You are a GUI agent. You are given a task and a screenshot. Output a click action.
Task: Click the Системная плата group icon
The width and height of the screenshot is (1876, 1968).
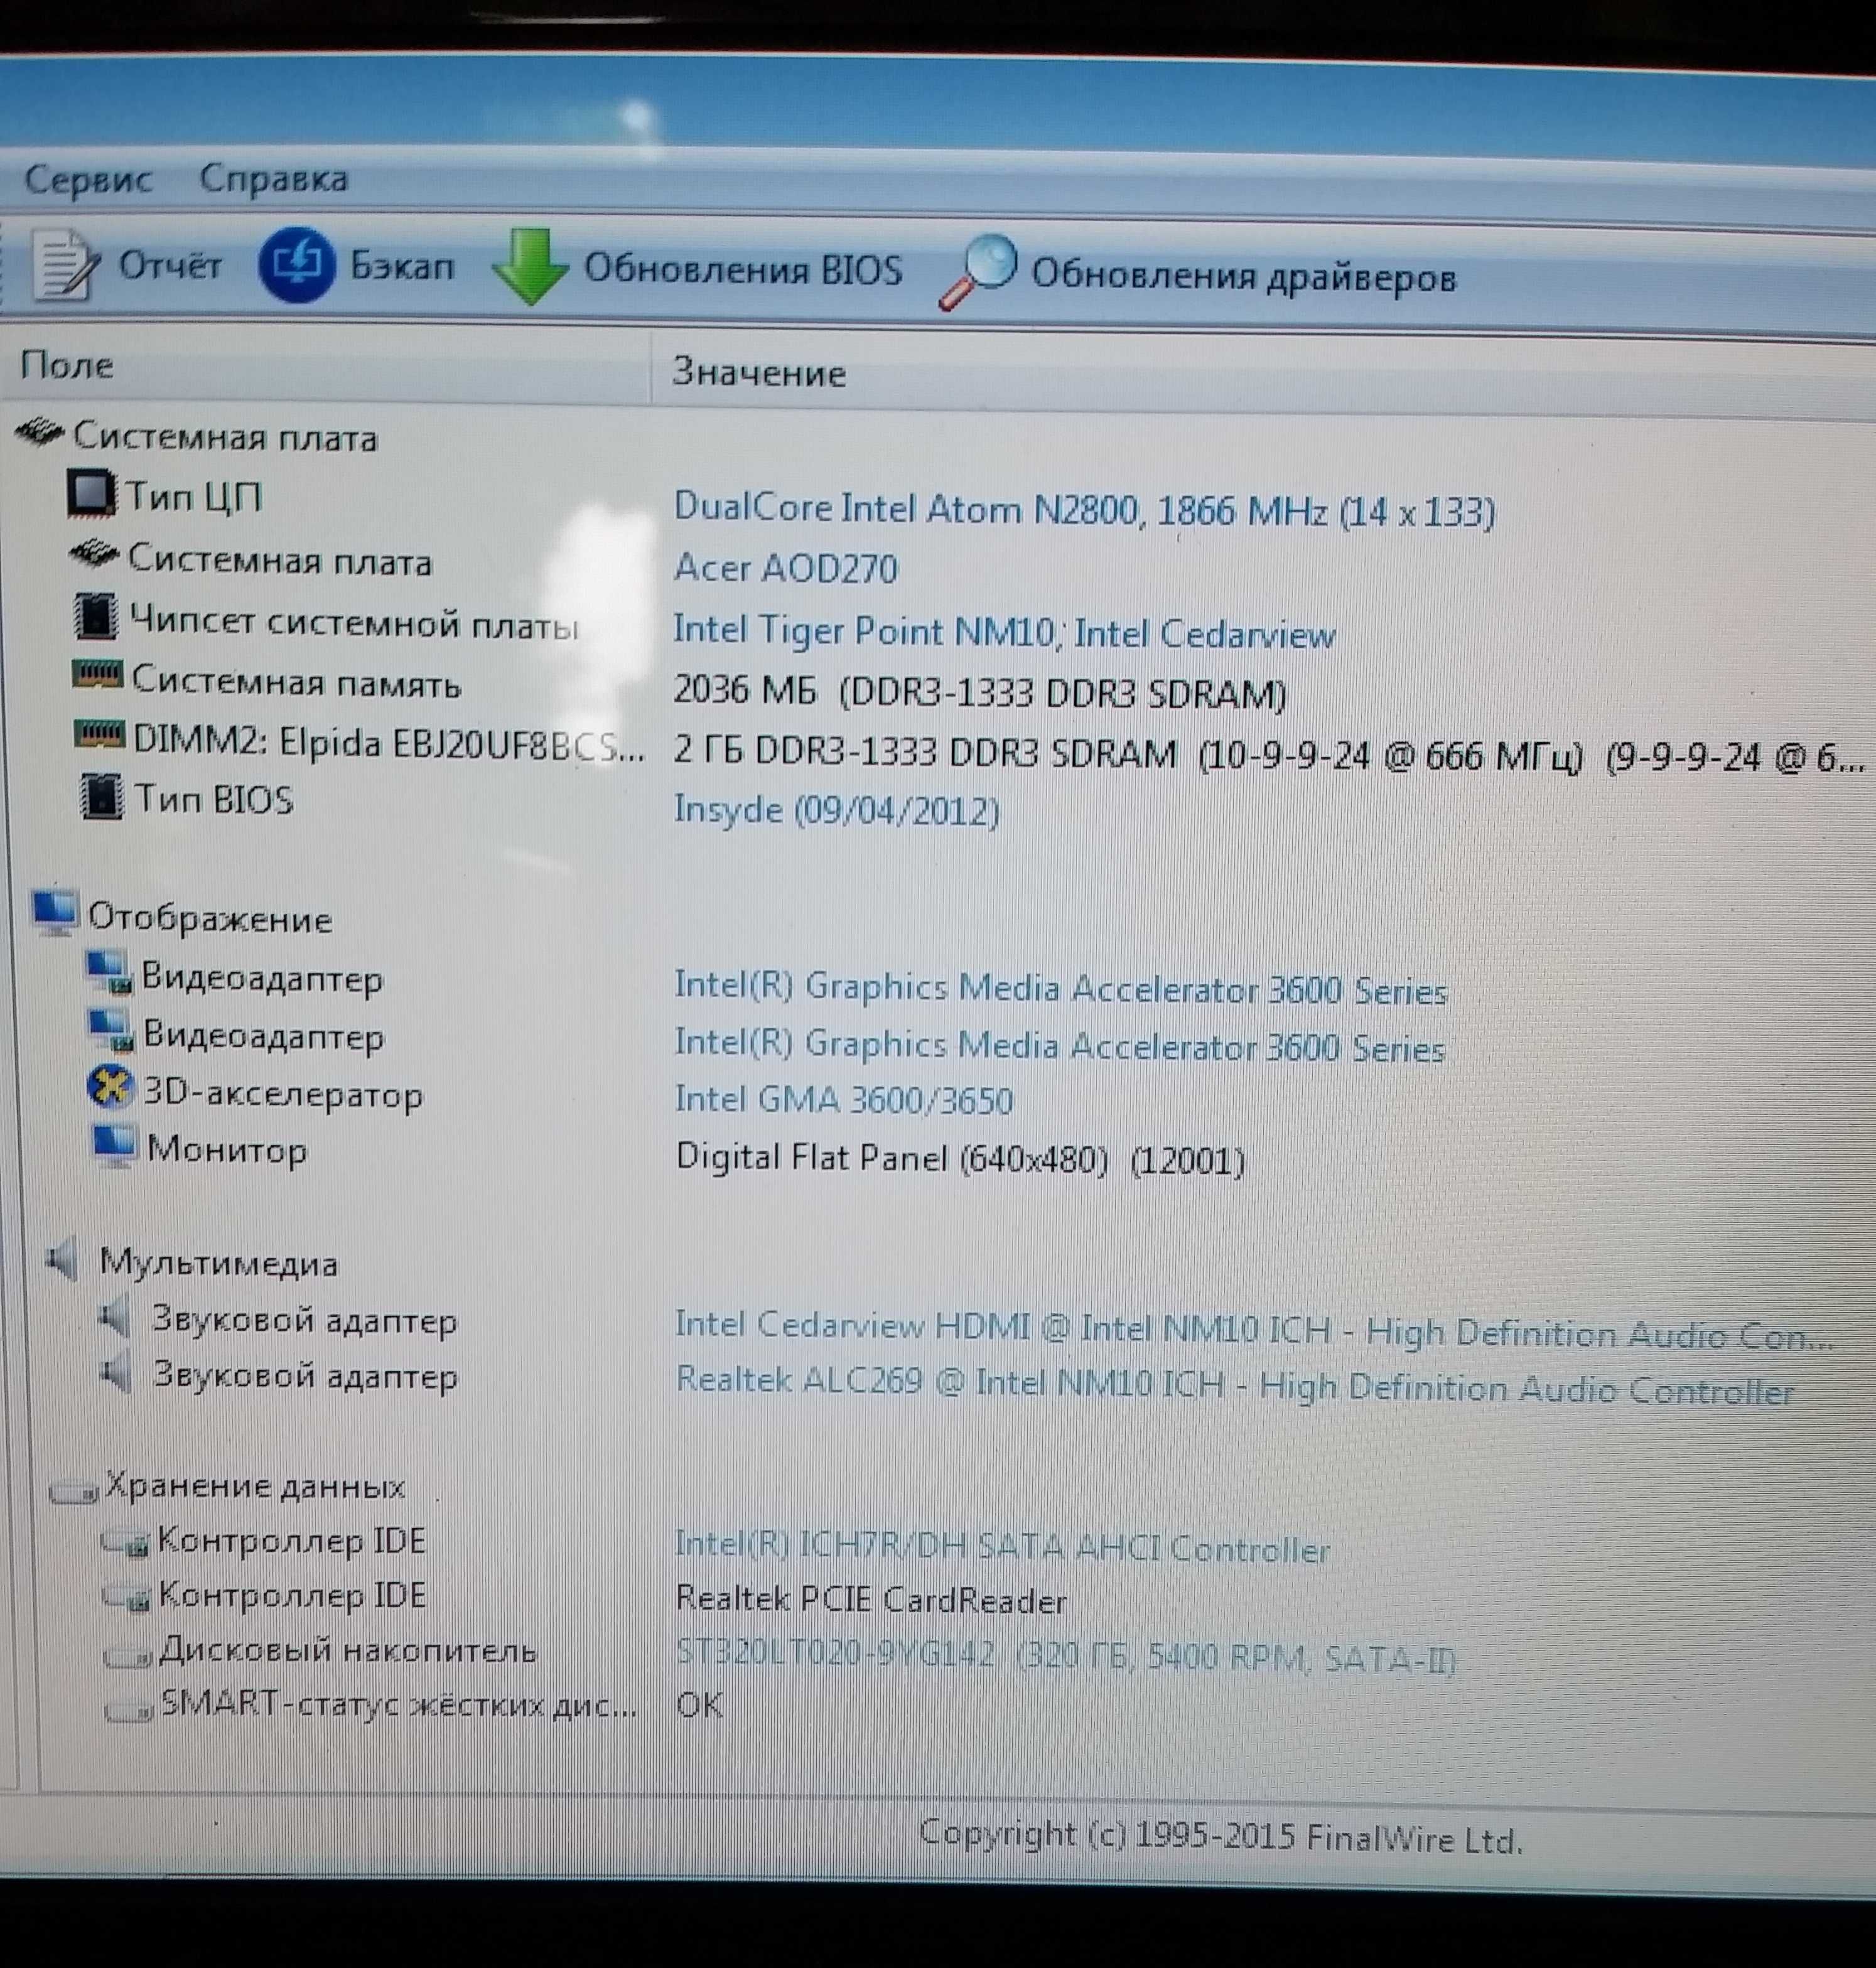click(40, 433)
